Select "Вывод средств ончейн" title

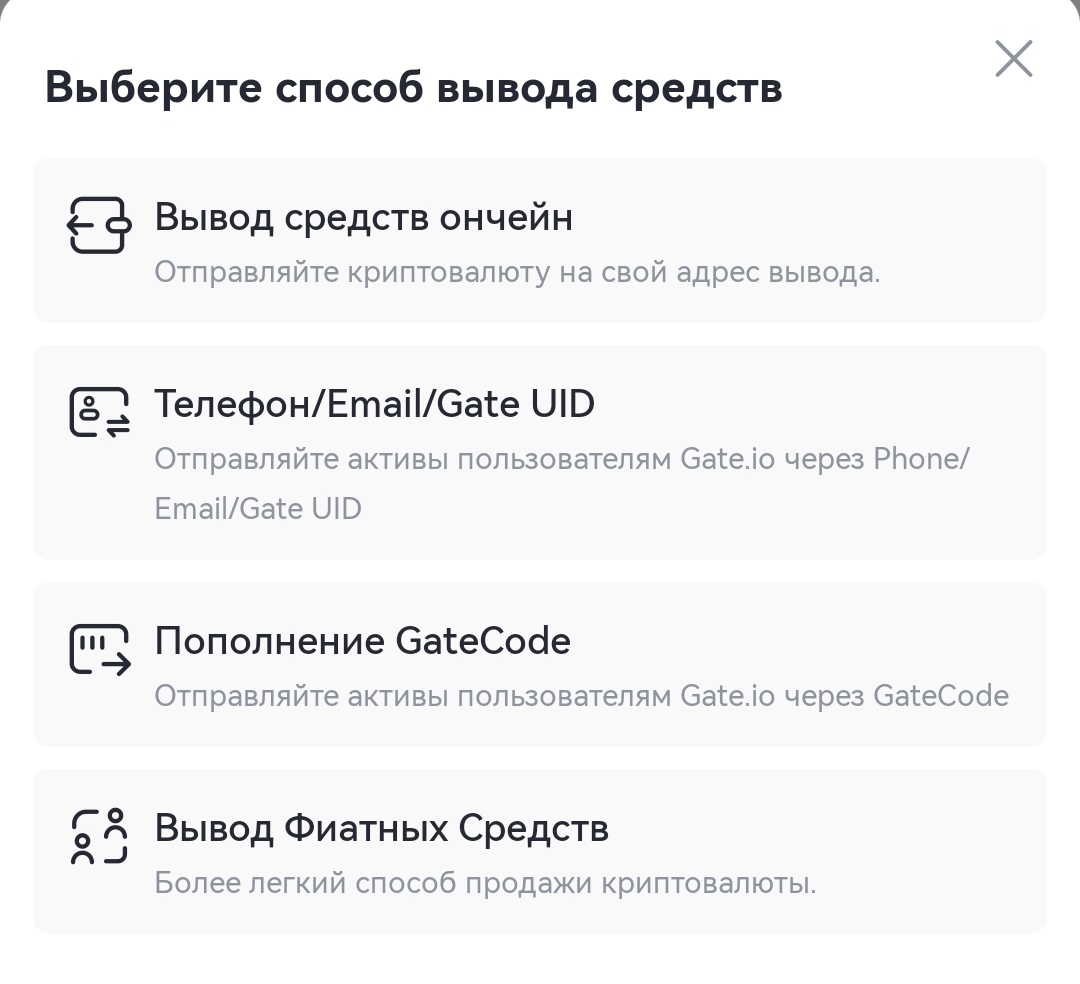tap(363, 217)
